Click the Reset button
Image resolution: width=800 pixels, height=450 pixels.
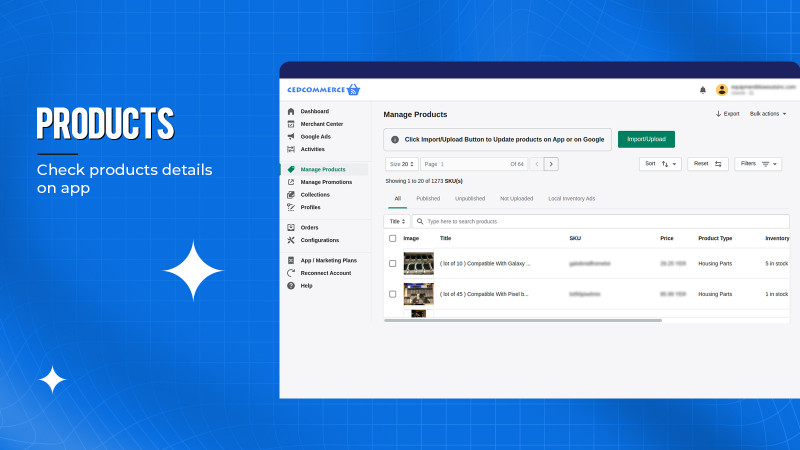click(x=707, y=163)
